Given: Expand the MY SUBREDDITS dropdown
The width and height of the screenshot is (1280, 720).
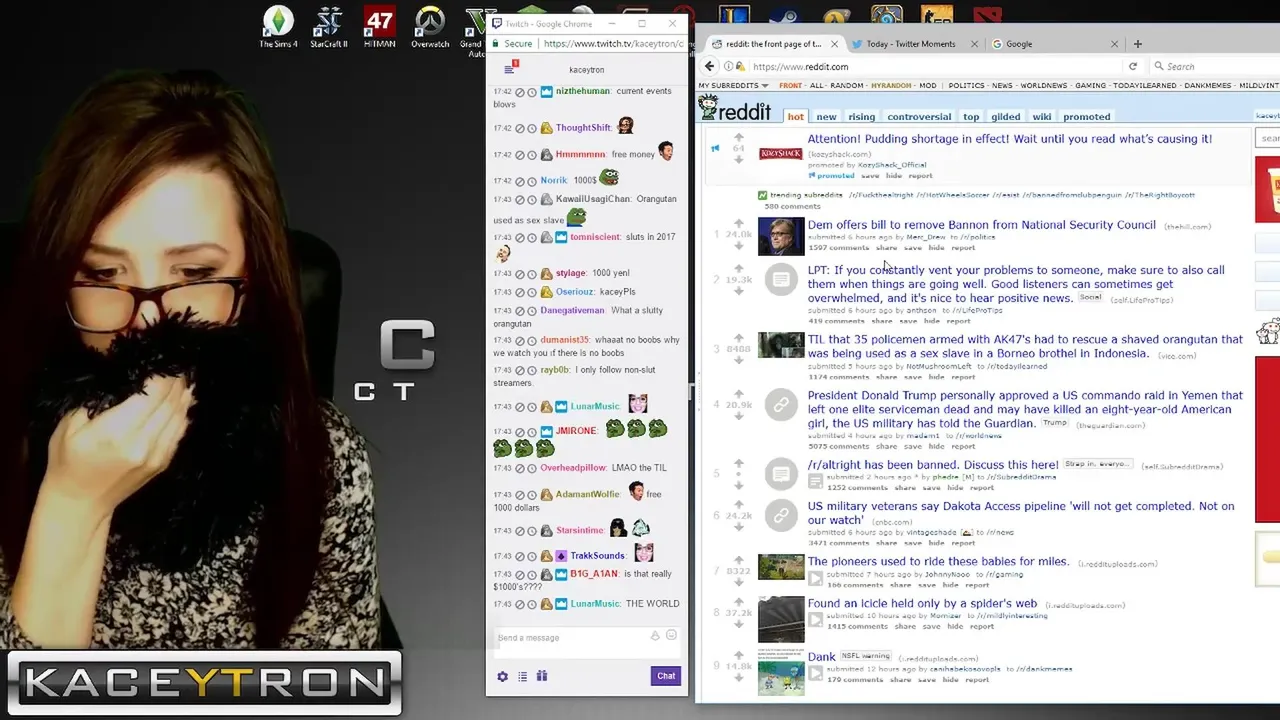Looking at the screenshot, I should pos(733,86).
